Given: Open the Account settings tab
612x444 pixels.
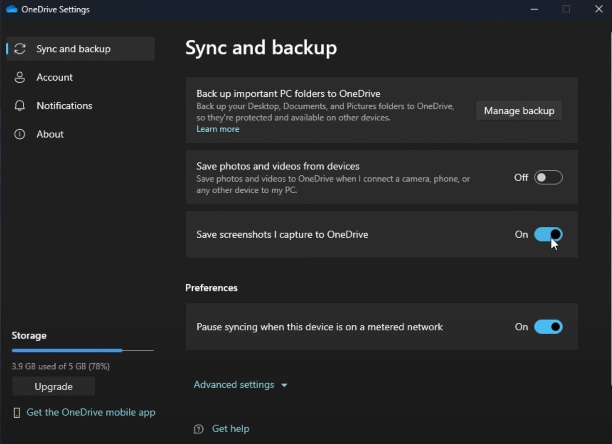Looking at the screenshot, I should point(80,77).
